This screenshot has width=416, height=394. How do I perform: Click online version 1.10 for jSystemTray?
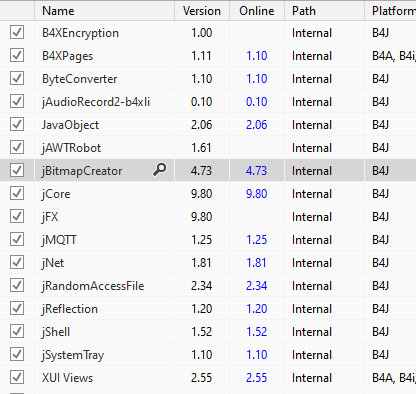coord(257,355)
